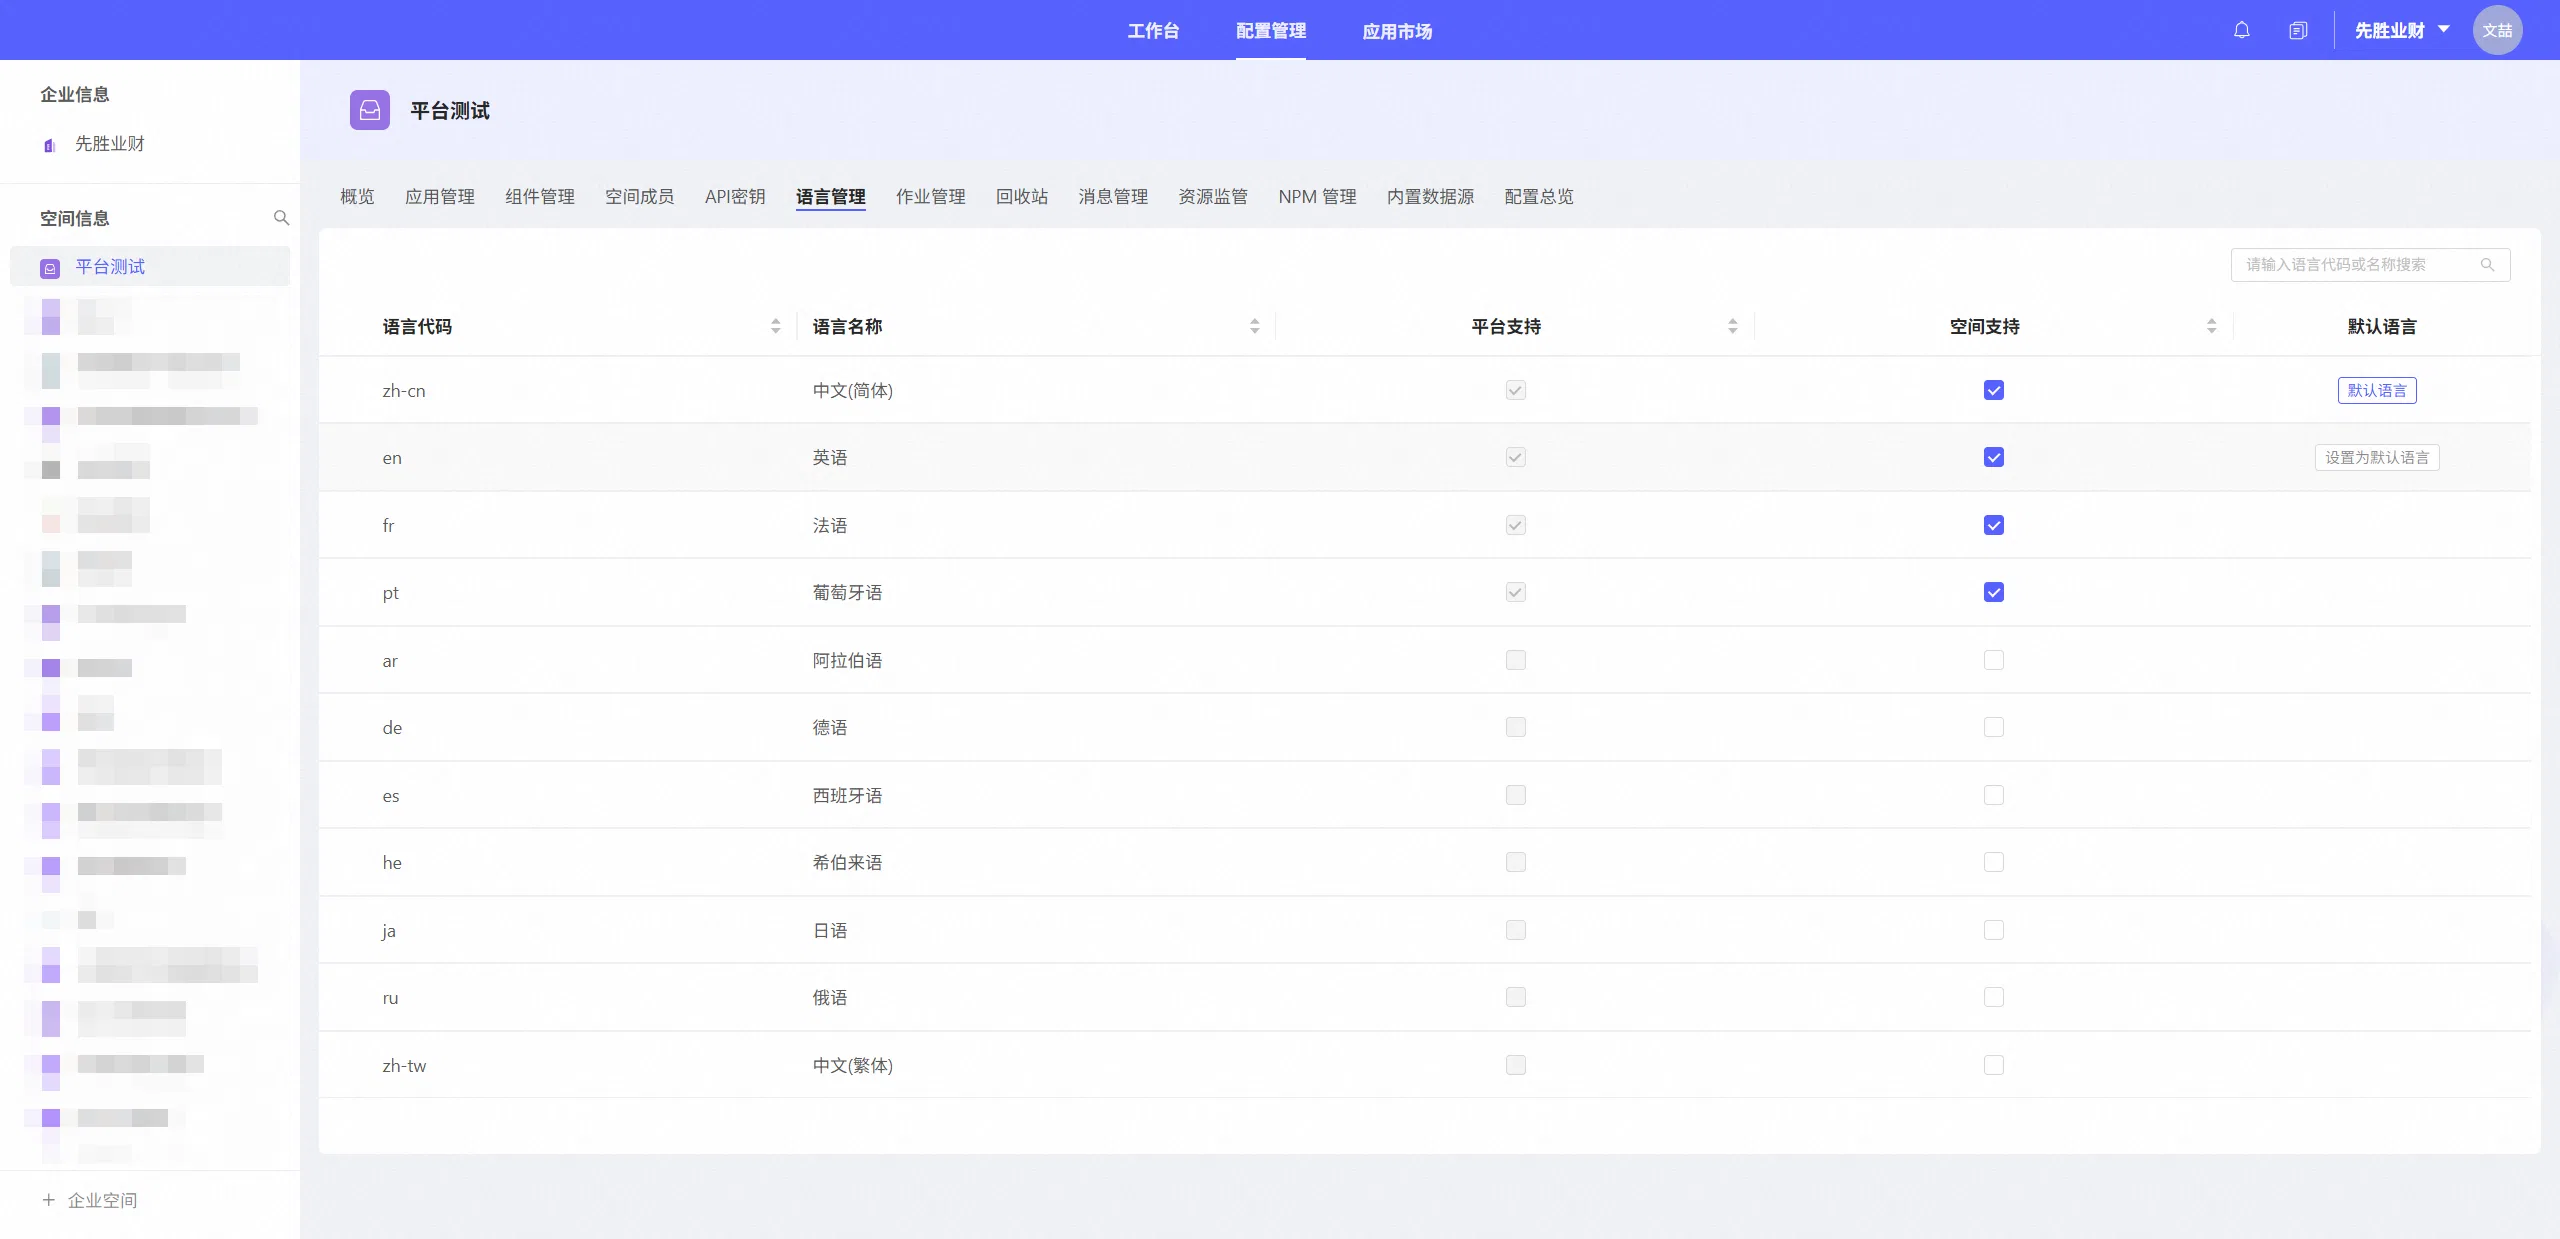Focus the language code search input
Screen dimensions: 2560x1239
pos(2370,265)
